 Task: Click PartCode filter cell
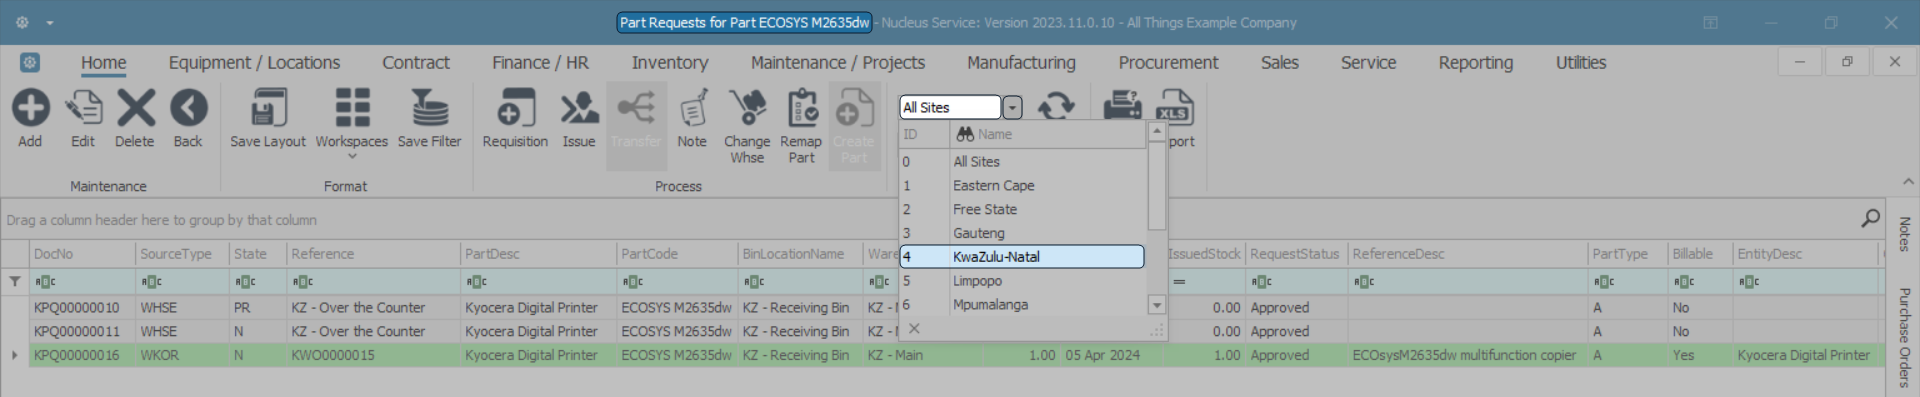pyautogui.click(x=676, y=282)
